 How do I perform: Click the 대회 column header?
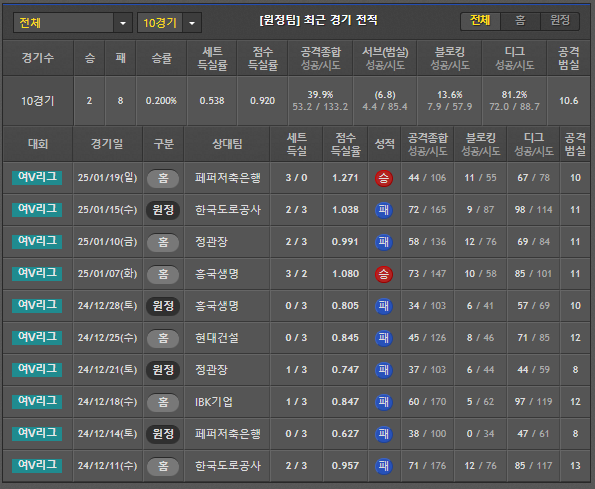38,144
